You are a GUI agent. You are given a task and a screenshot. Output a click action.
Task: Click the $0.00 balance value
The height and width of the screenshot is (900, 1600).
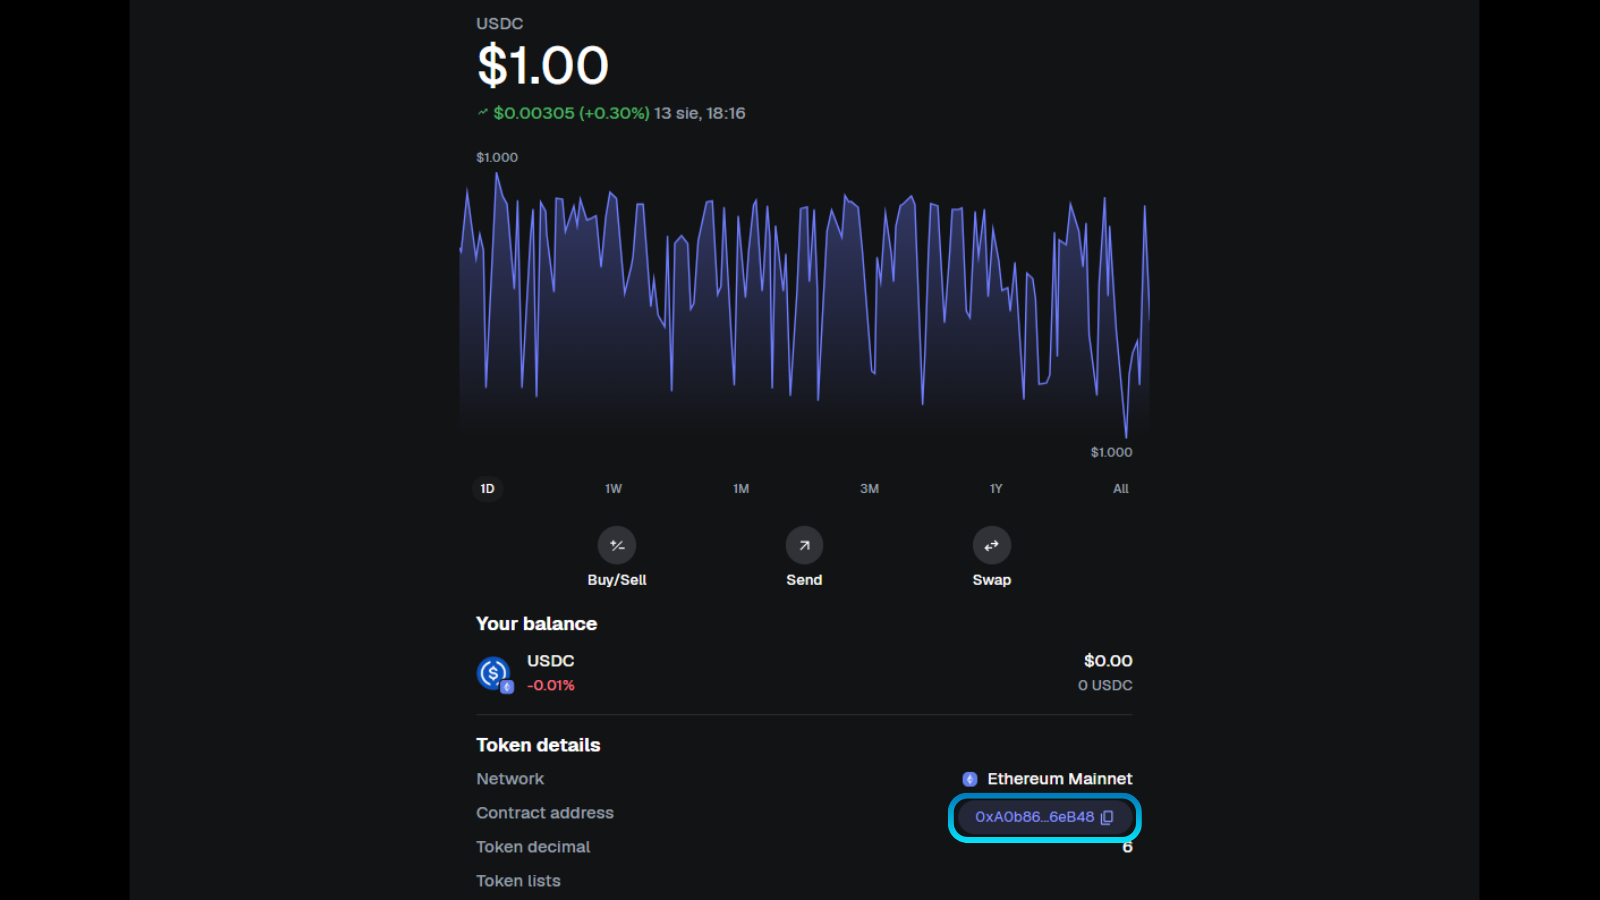(x=1108, y=661)
